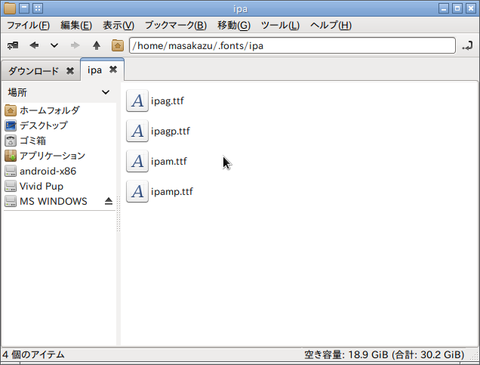Click the 4 個のアイテム status text
The width and height of the screenshot is (480, 365).
[x=33, y=355]
